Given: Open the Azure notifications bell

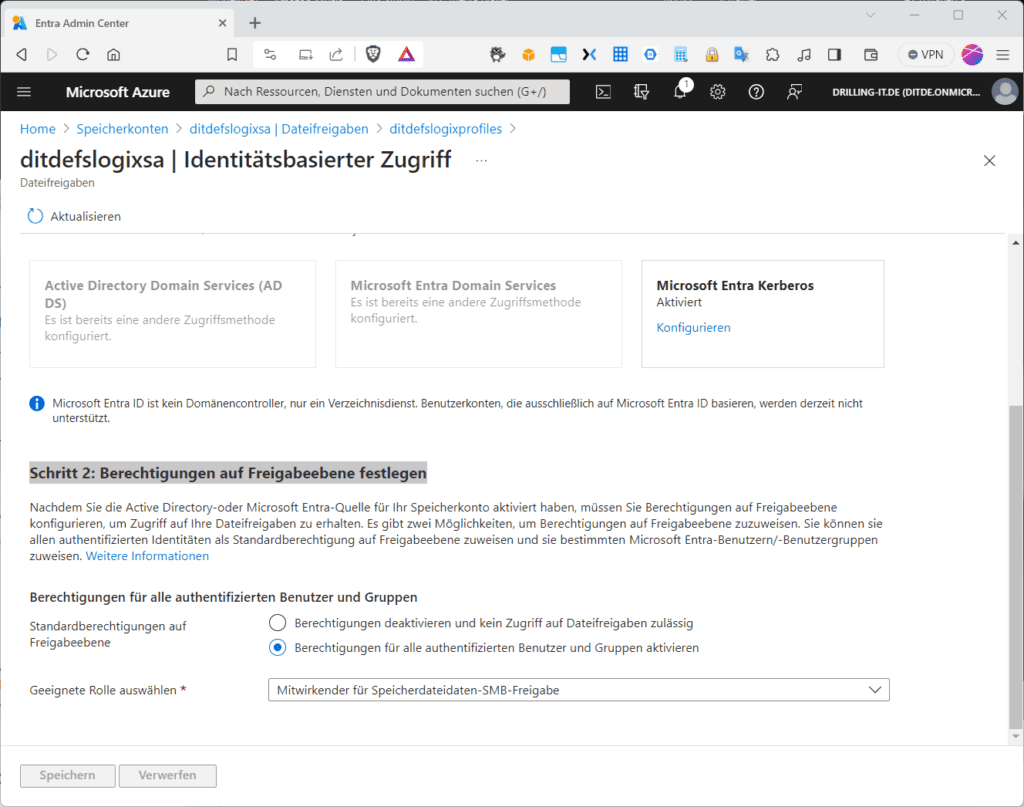Looking at the screenshot, I should click(680, 91).
